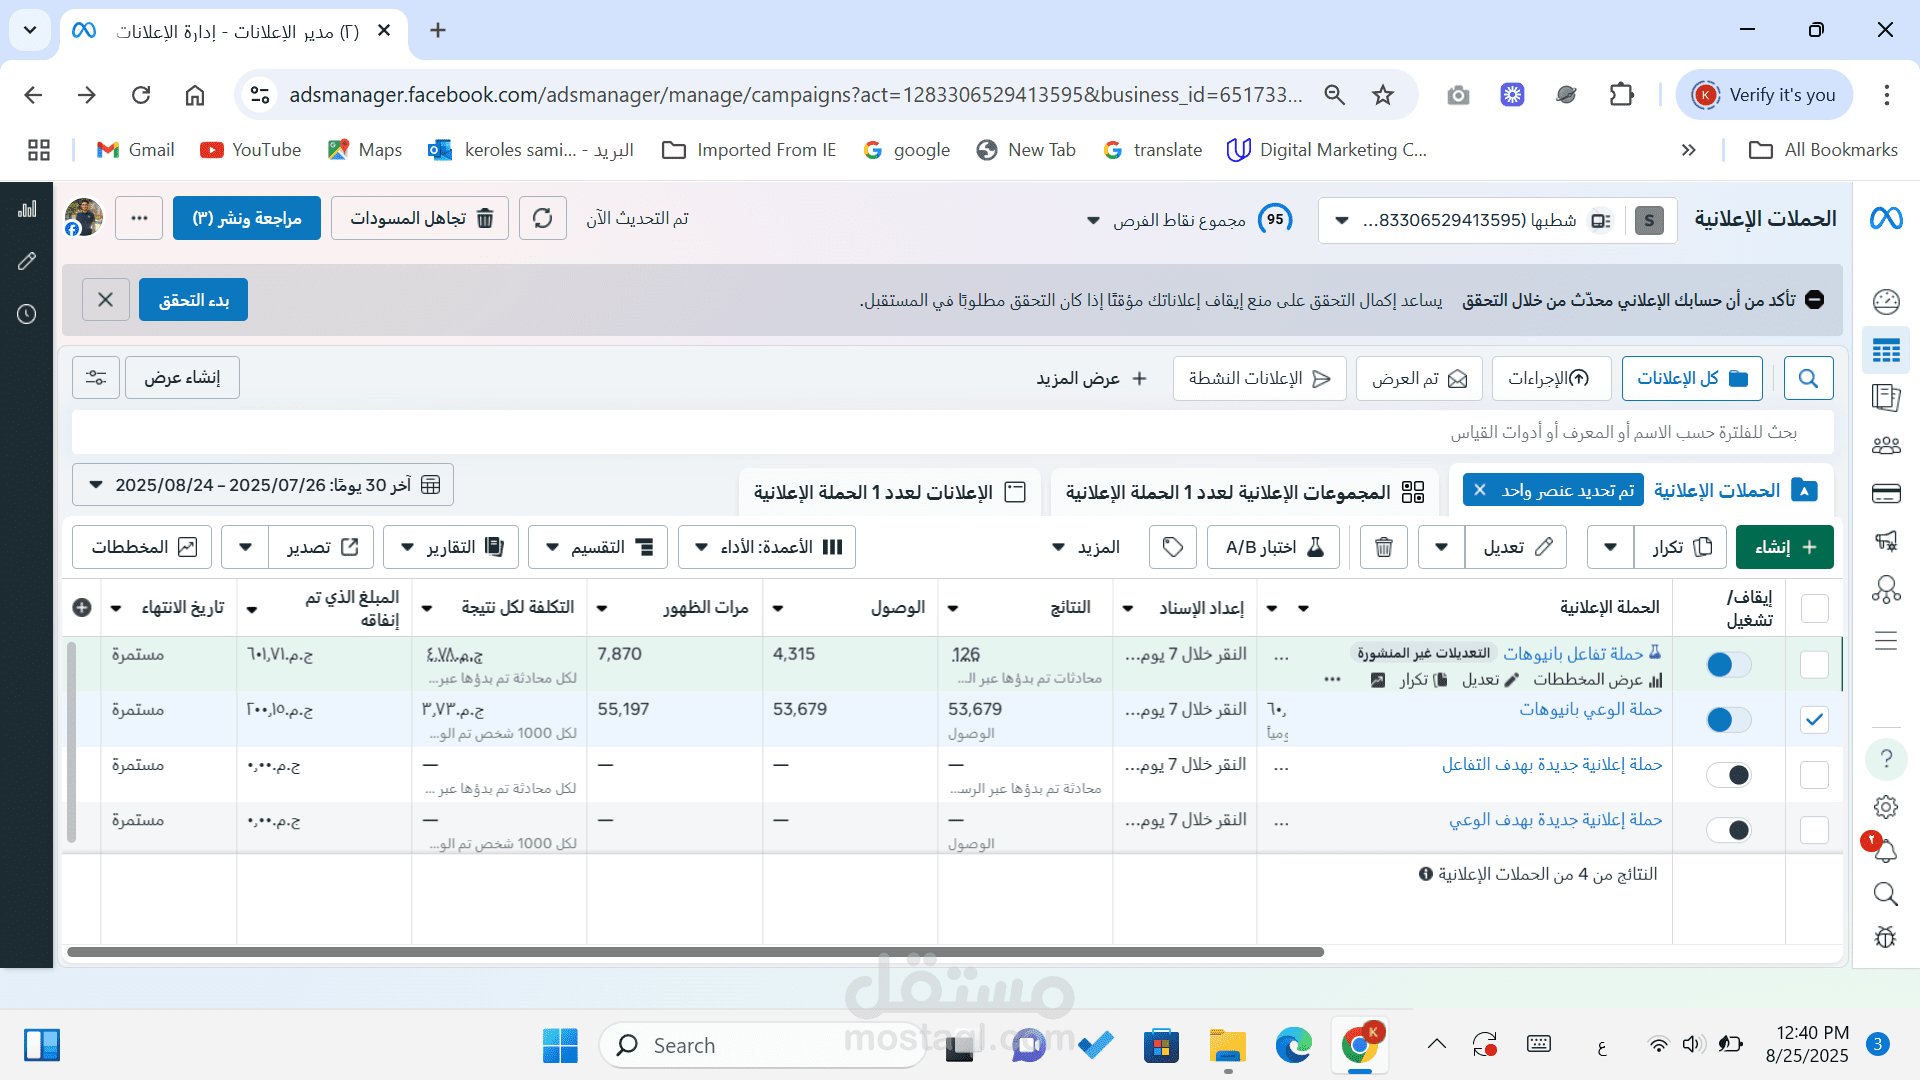Open the billing card icon in the sidebar
The width and height of the screenshot is (1920, 1080).
[1886, 493]
